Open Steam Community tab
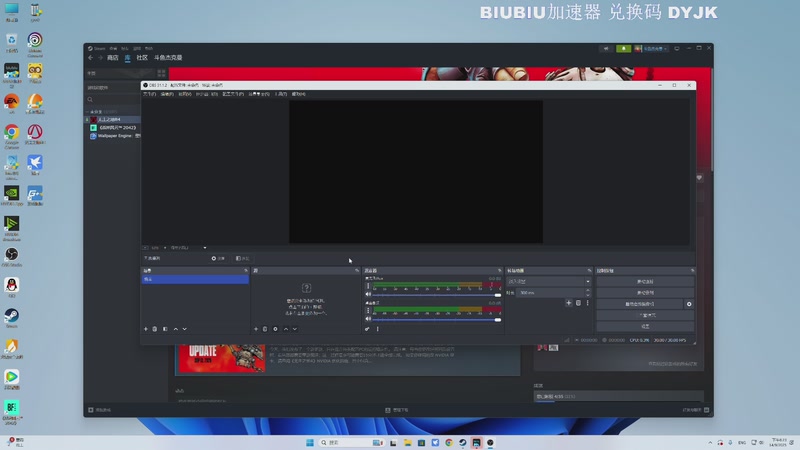 pos(142,58)
